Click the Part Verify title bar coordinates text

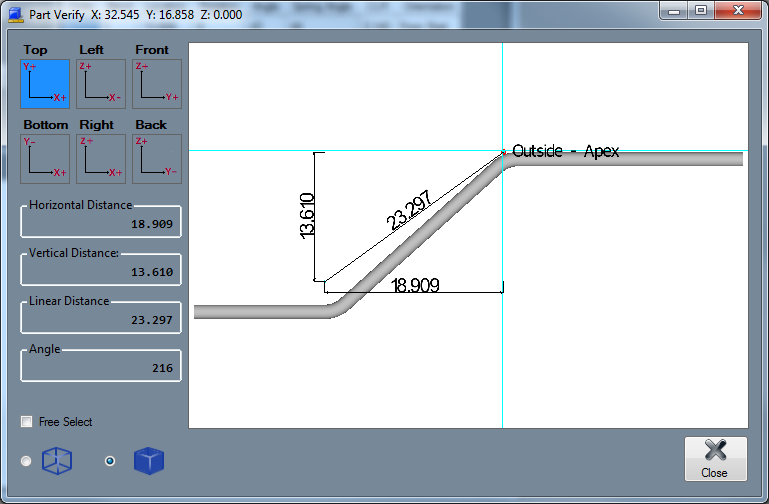[167, 15]
